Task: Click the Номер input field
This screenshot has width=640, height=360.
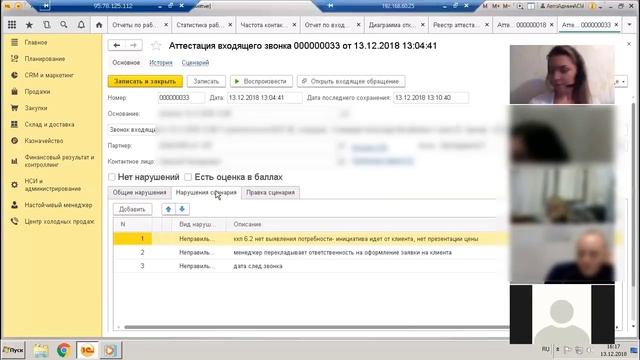Action: pos(181,98)
